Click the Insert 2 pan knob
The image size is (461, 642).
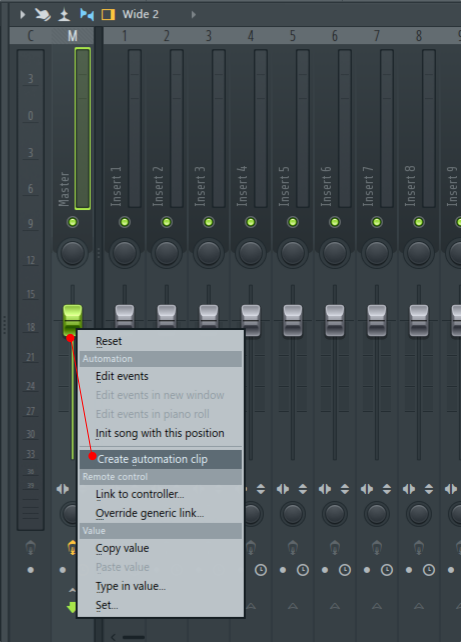click(x=167, y=253)
